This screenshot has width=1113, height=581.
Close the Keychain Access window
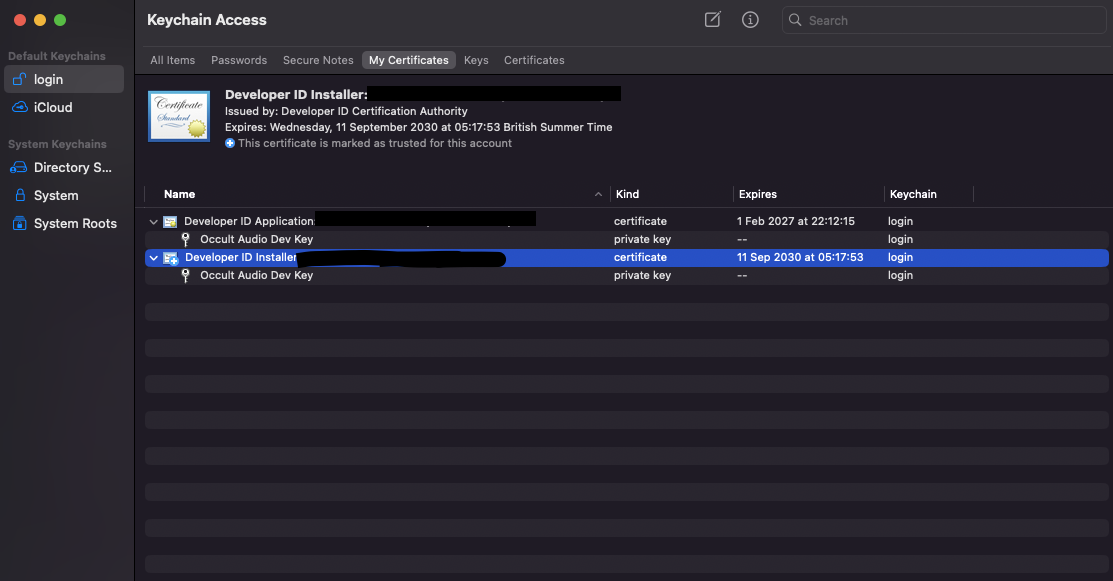click(x=20, y=20)
